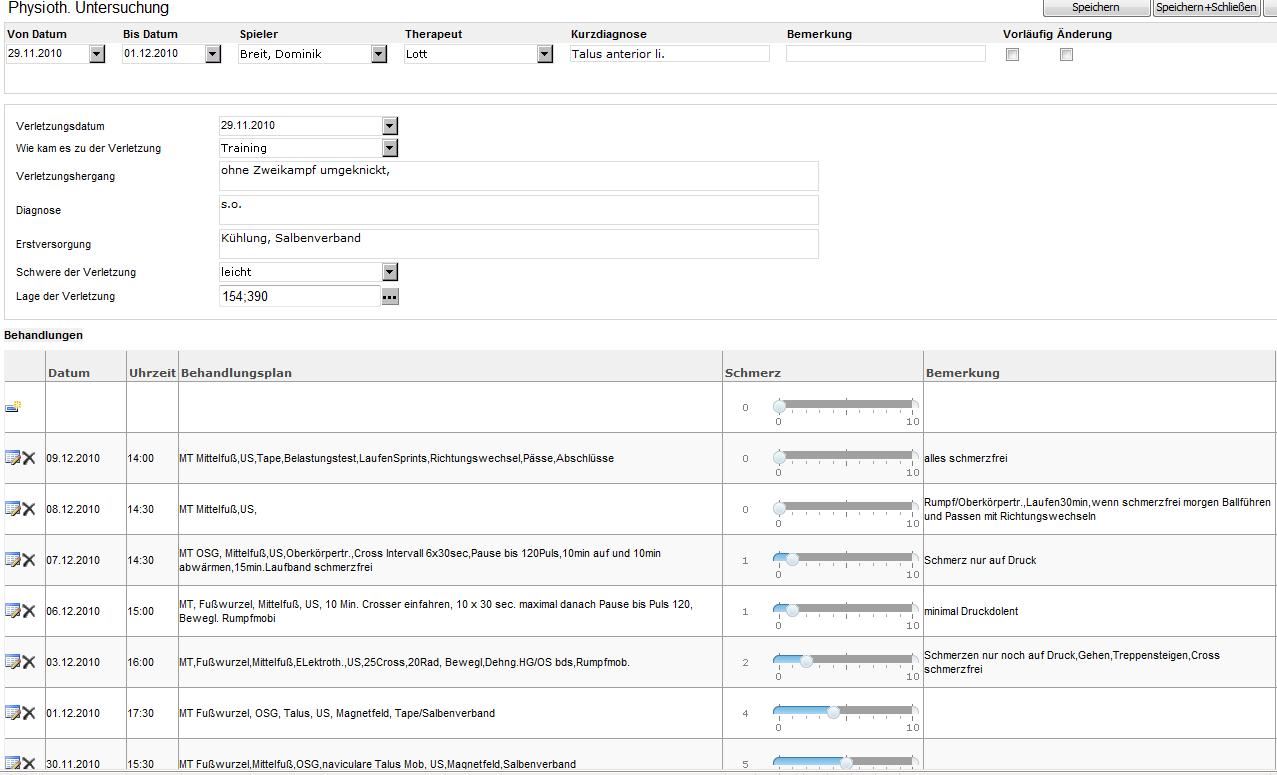Expand the 'Wie kam es zu der Verletzung' dropdown
The width and height of the screenshot is (1277, 775).
390,148
